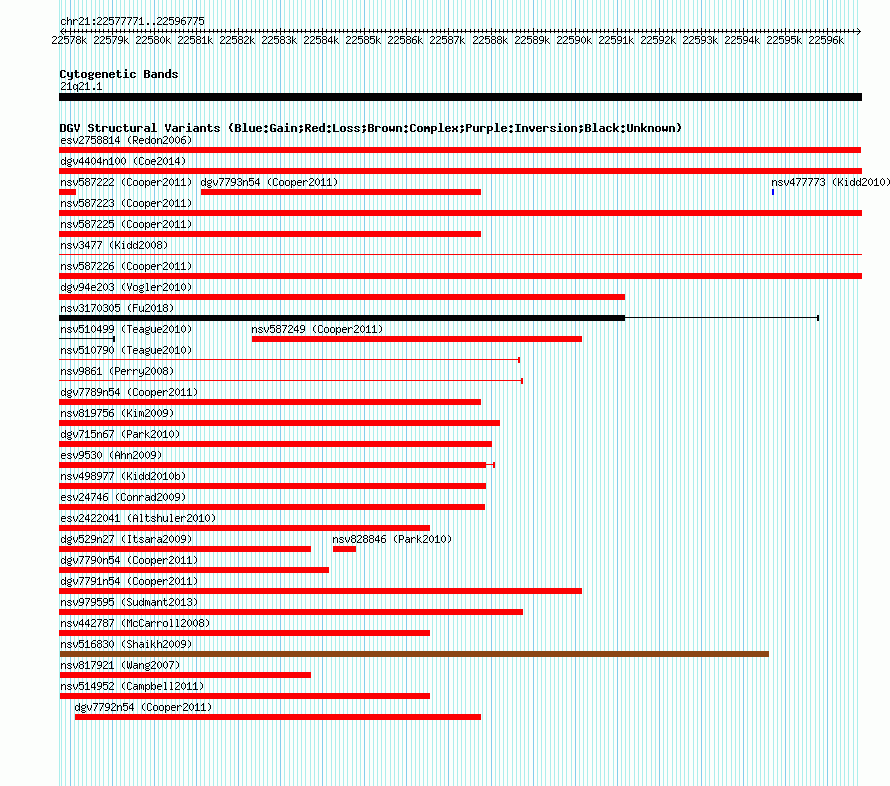
Task: Click the 22587k ruler tick label
Action: point(447,40)
